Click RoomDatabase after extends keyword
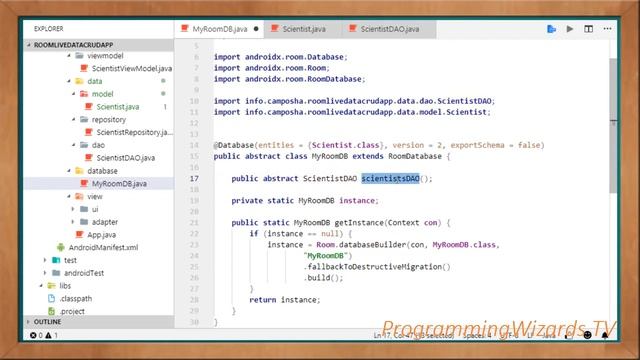Screen dimensions: 640x360 [x=415, y=156]
